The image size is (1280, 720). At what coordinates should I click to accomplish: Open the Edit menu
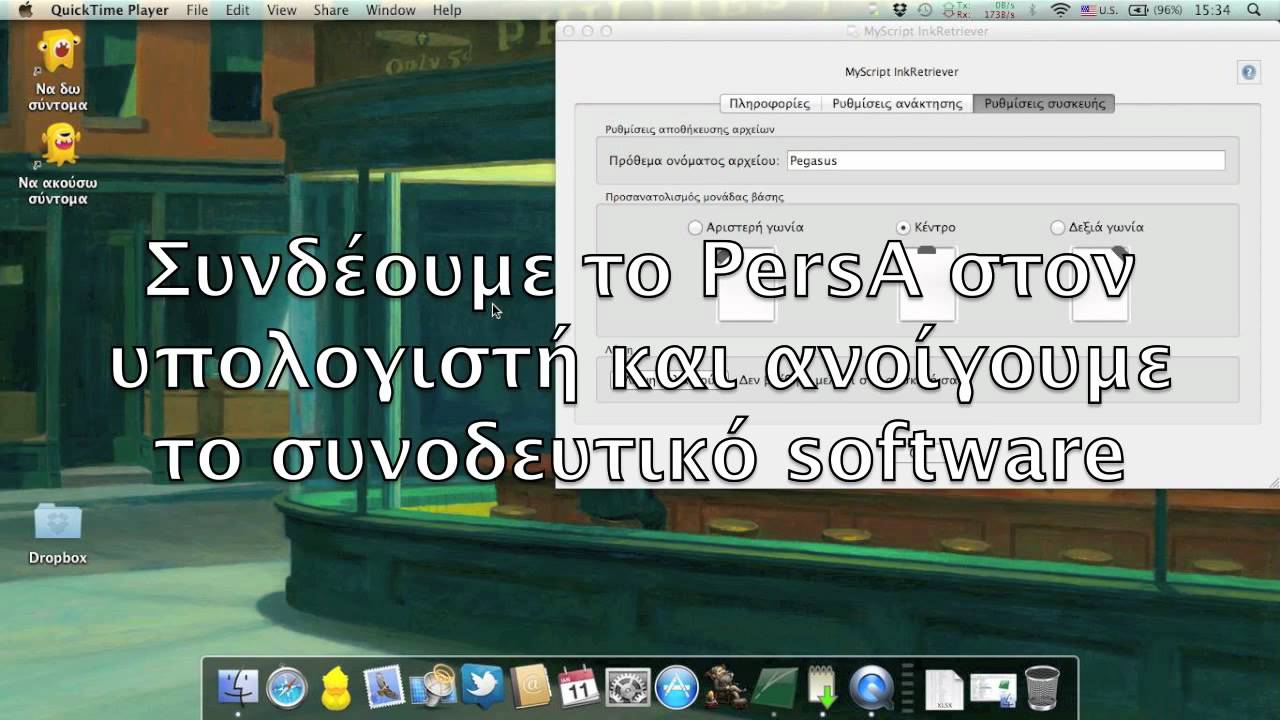(x=238, y=10)
